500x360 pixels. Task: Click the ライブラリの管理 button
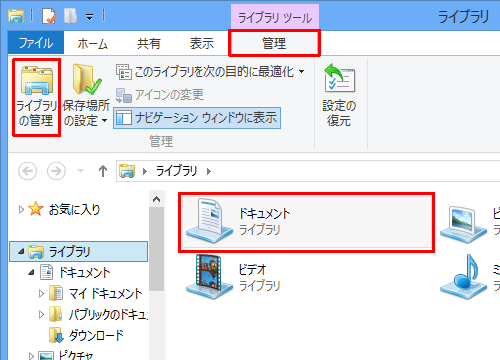coord(36,97)
